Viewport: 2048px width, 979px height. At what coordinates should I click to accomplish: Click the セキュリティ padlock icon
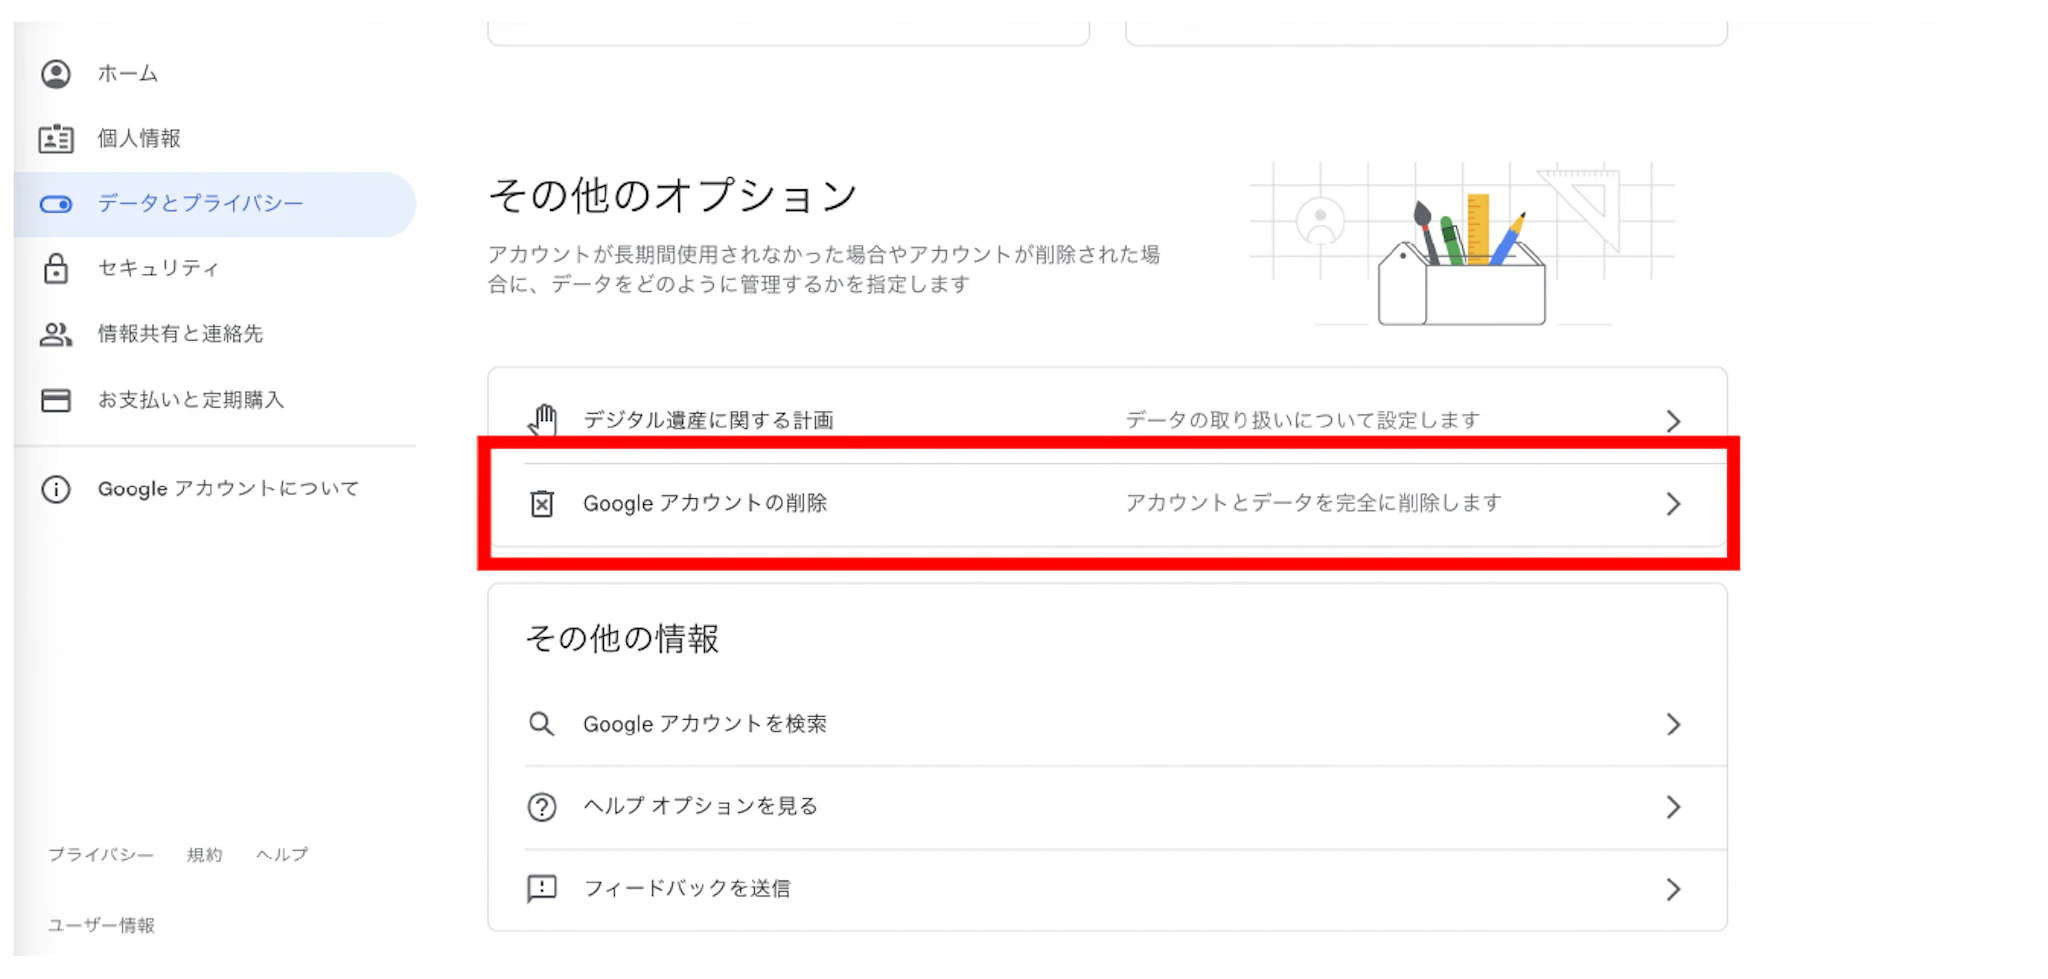tap(56, 268)
